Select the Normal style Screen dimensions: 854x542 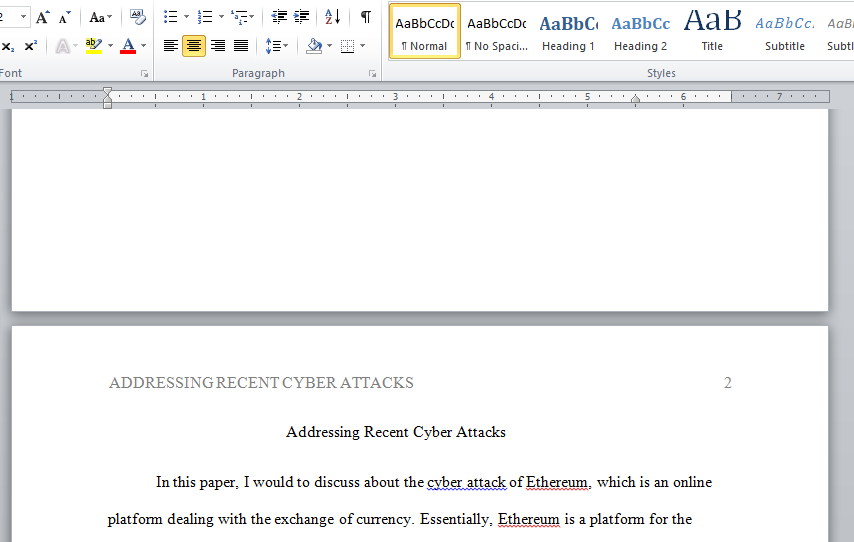tap(425, 31)
